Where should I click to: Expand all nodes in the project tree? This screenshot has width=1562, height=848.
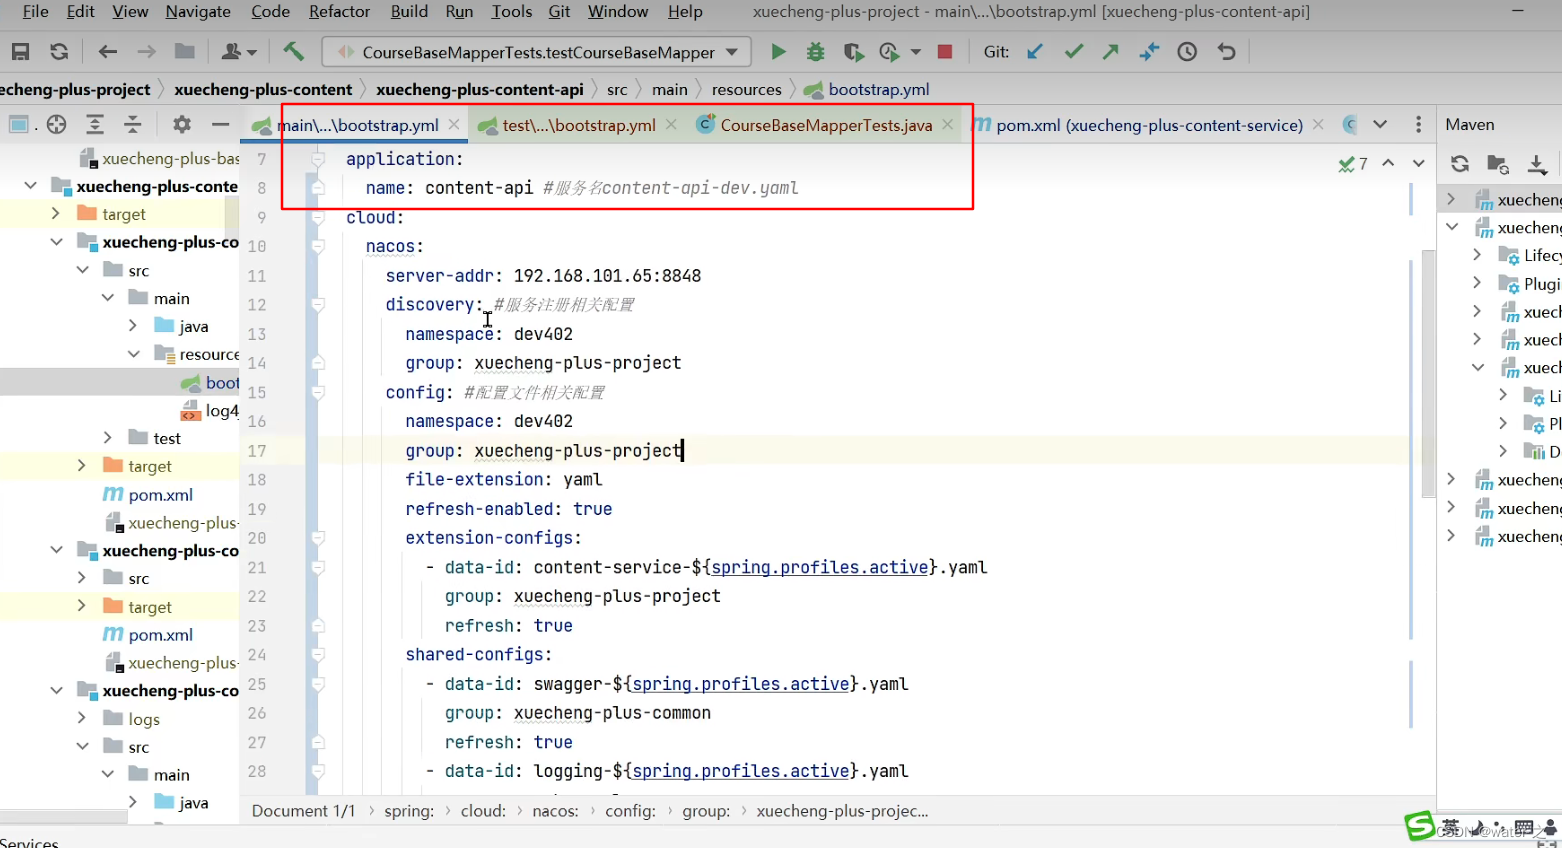(x=95, y=124)
